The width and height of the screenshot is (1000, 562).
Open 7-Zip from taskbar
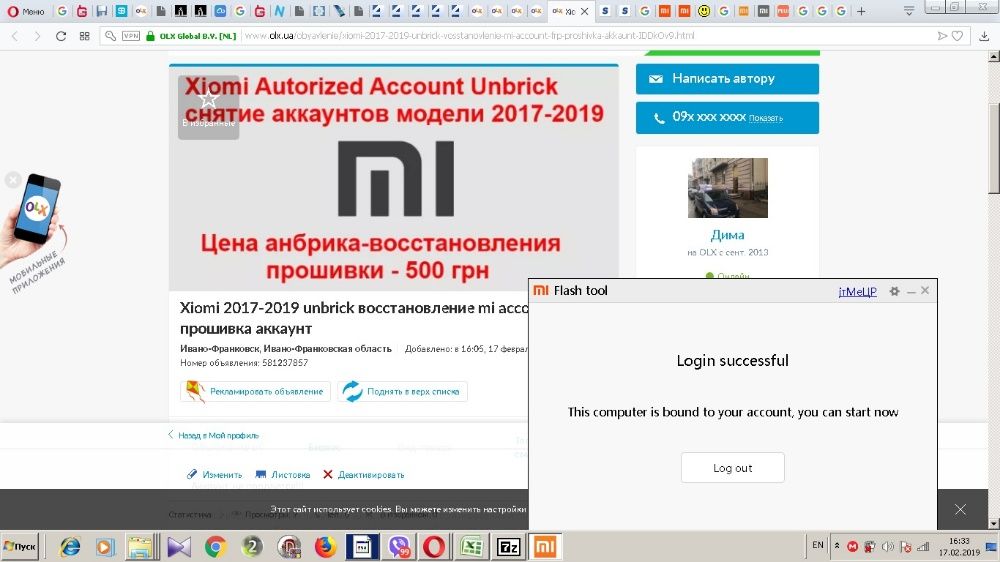[x=508, y=547]
